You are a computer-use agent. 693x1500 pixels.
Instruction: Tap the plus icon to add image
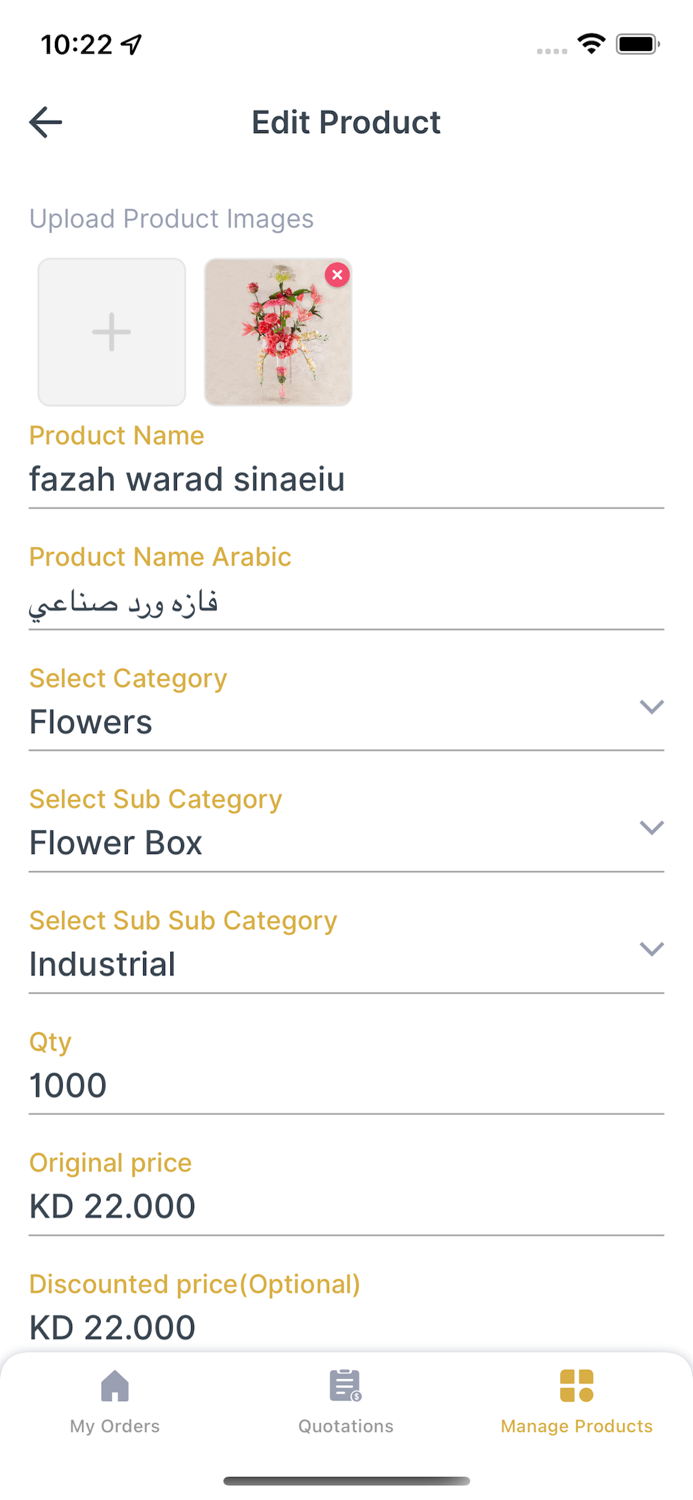112,332
